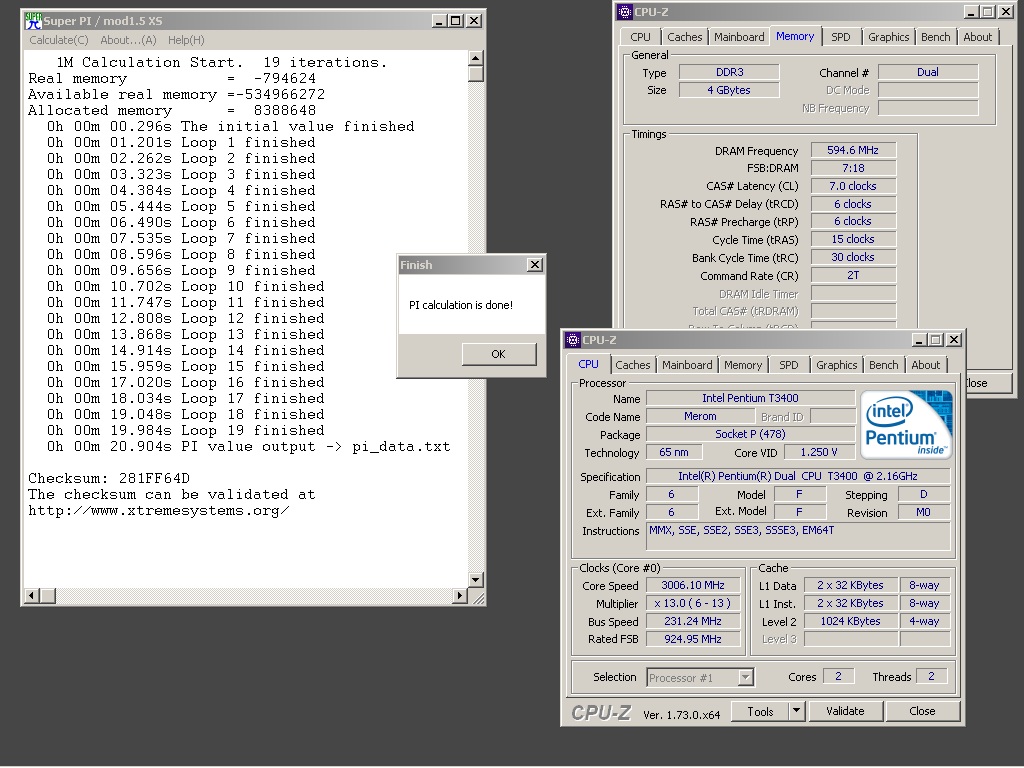Click the CPU-Z icon in the front CPU window title bar
Viewport: 1024px width, 768px height.
pos(573,340)
